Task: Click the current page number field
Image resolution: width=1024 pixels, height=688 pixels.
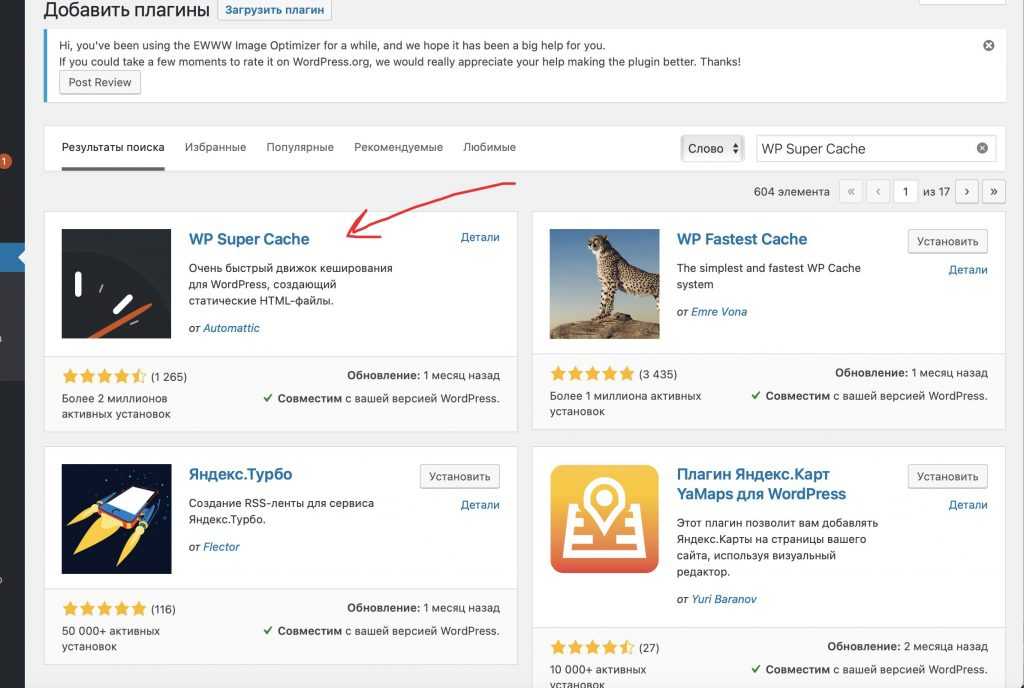Action: [905, 191]
